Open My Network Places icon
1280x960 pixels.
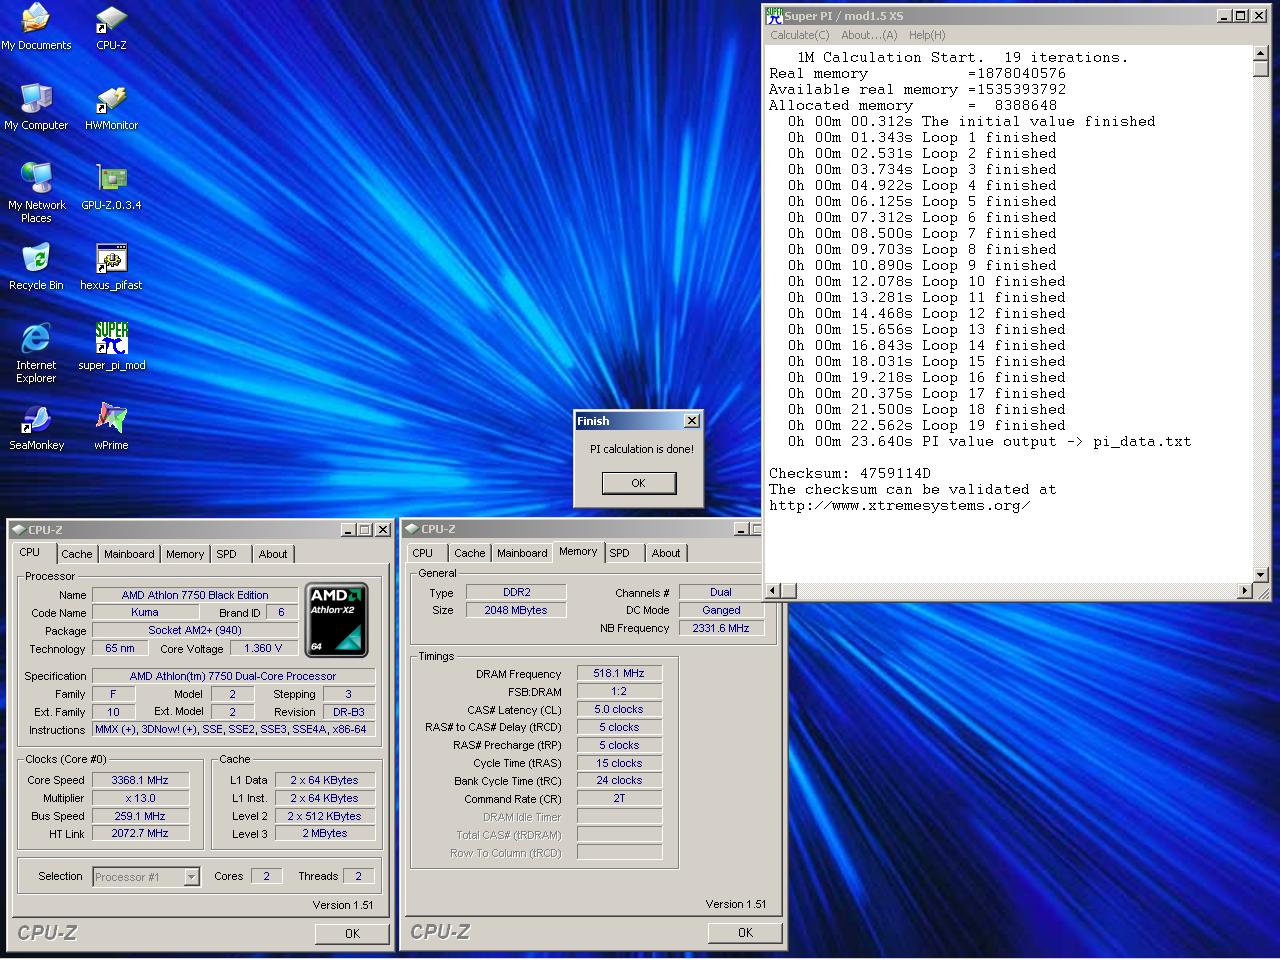tap(36, 192)
